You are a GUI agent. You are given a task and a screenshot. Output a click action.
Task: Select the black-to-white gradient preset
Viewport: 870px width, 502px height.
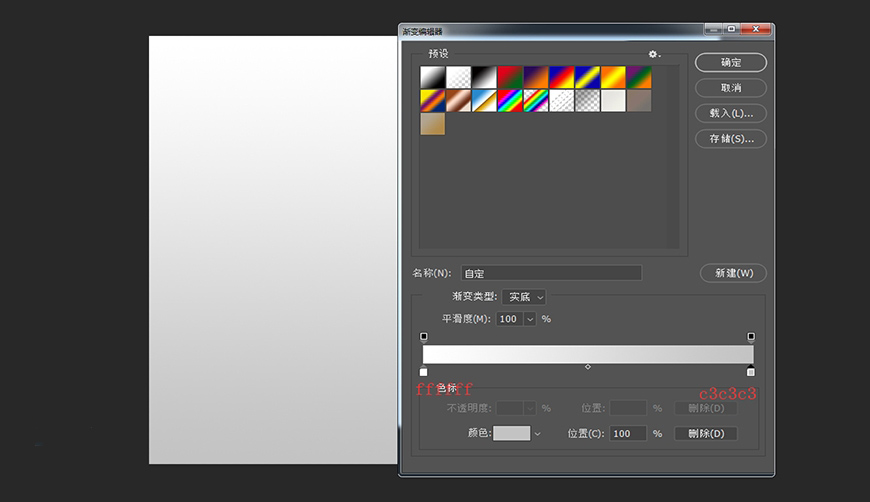click(484, 78)
